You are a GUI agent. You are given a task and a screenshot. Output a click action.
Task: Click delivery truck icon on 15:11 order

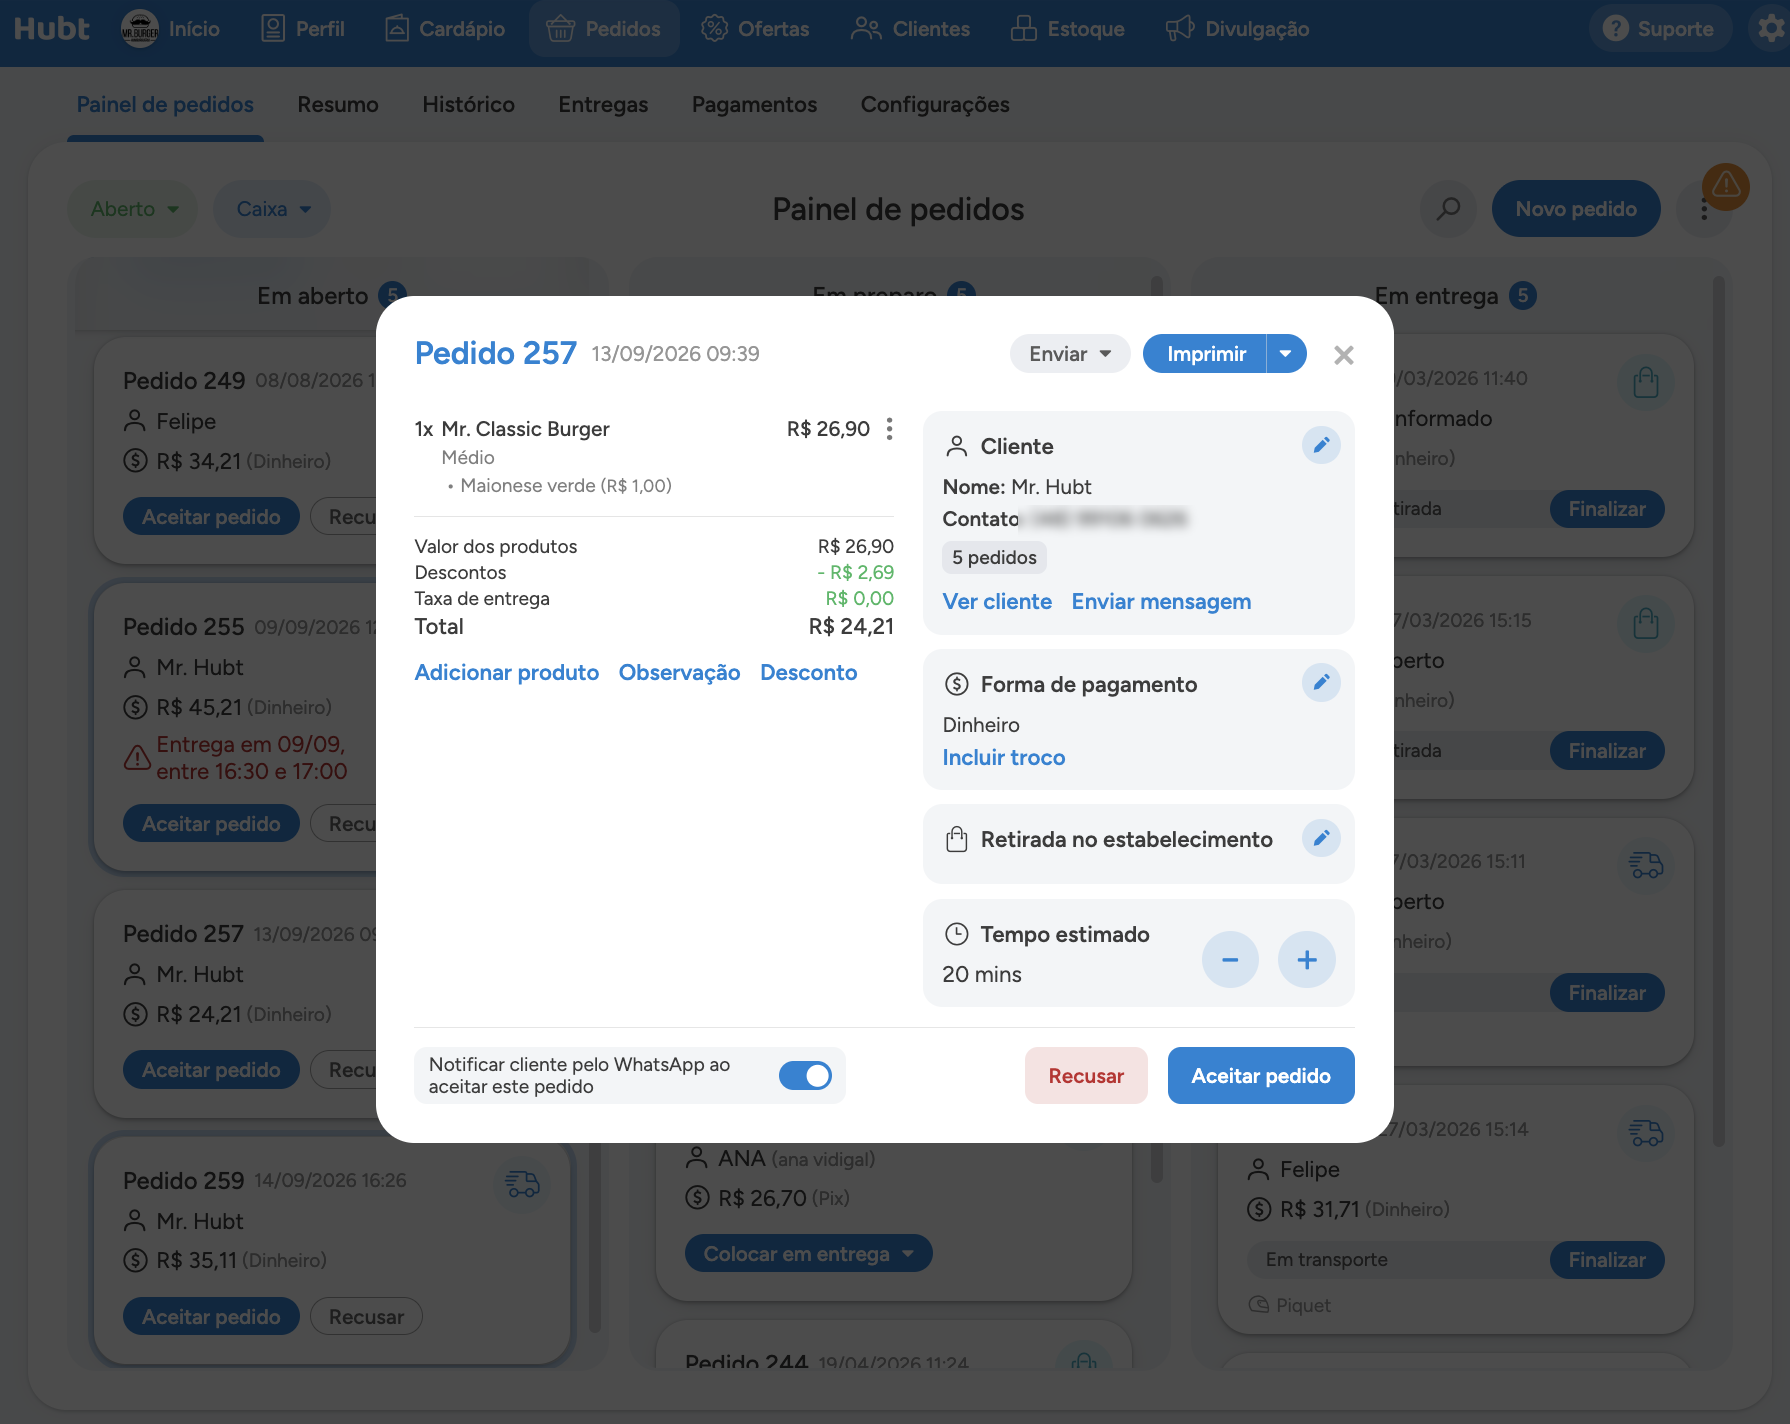pyautogui.click(x=1646, y=866)
